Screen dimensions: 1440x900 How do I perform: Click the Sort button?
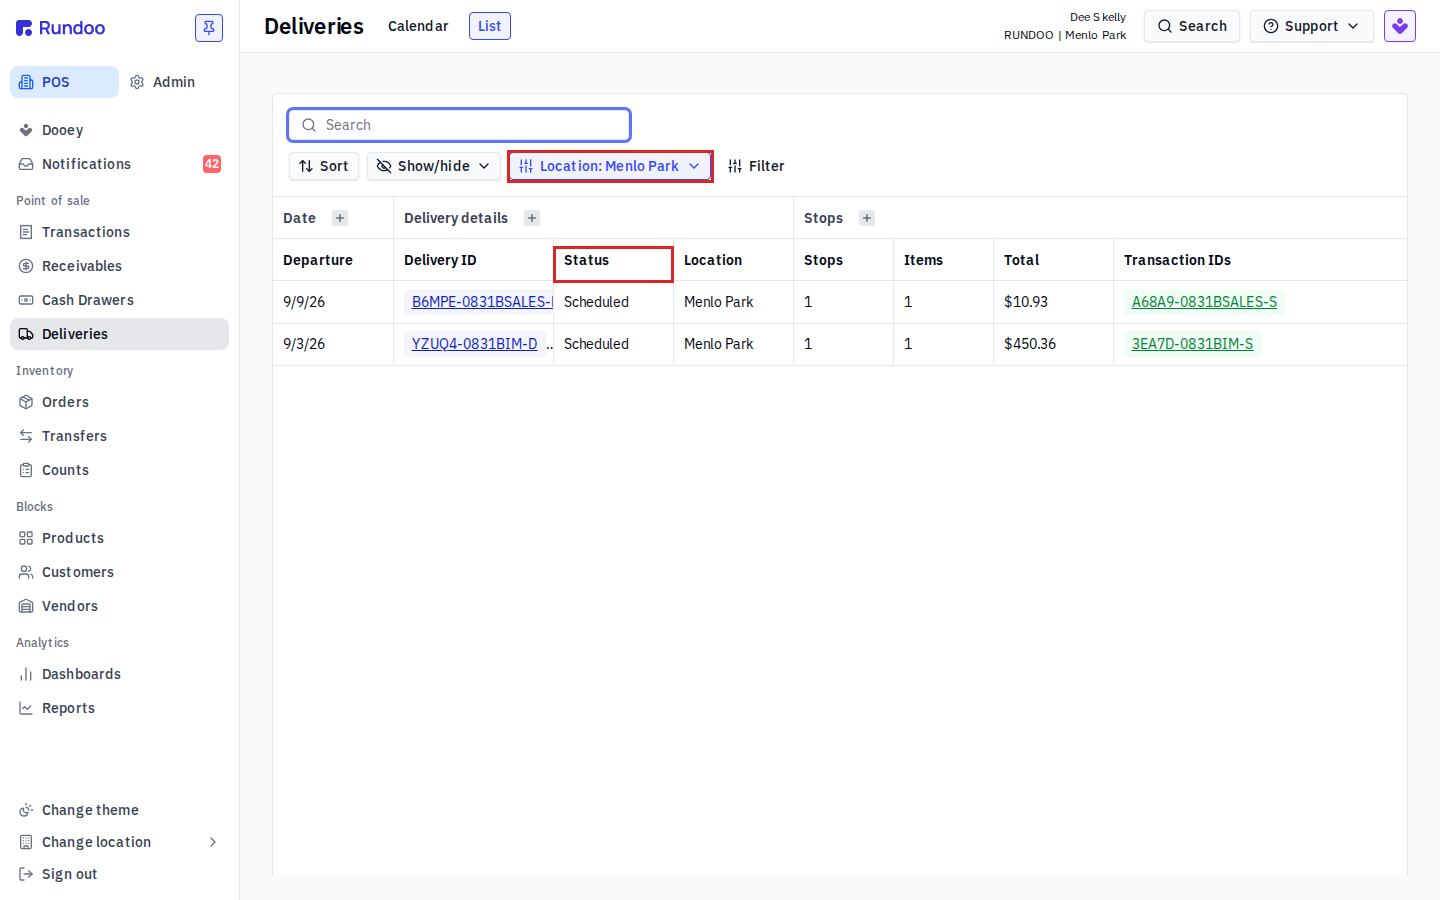pos(324,166)
